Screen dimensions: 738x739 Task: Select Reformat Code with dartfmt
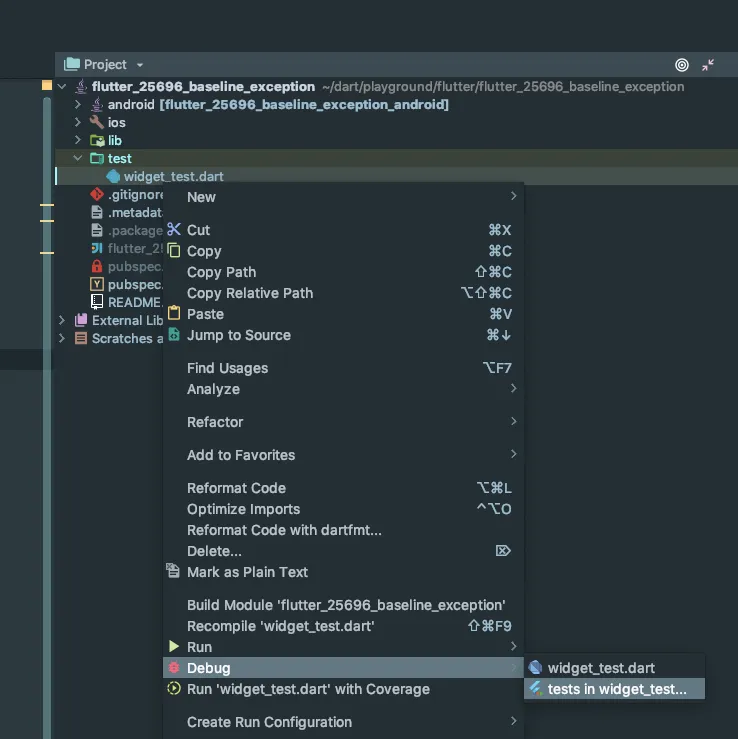(343, 530)
